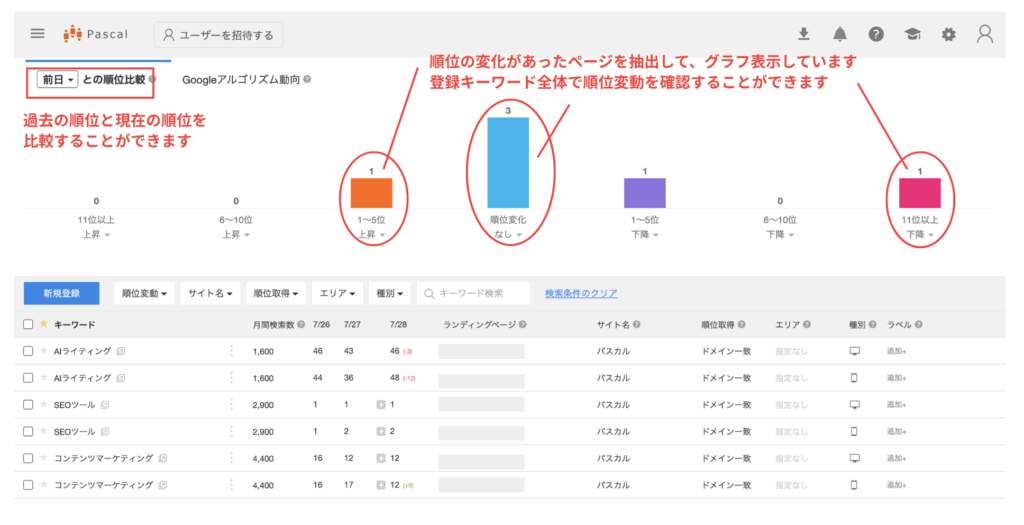Click the 7/26 date column header

point(321,325)
